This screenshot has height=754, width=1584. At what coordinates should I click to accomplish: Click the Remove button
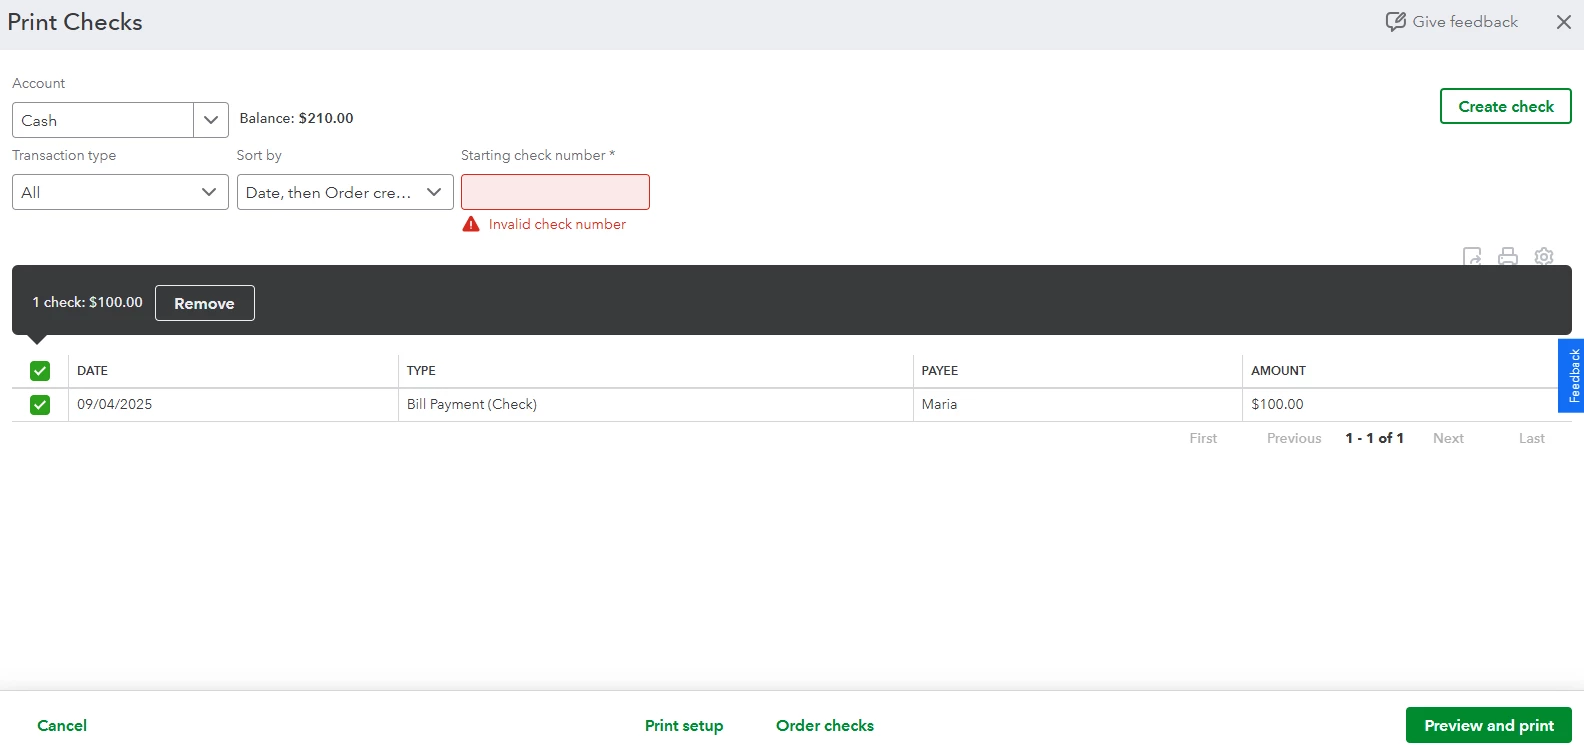tap(205, 303)
